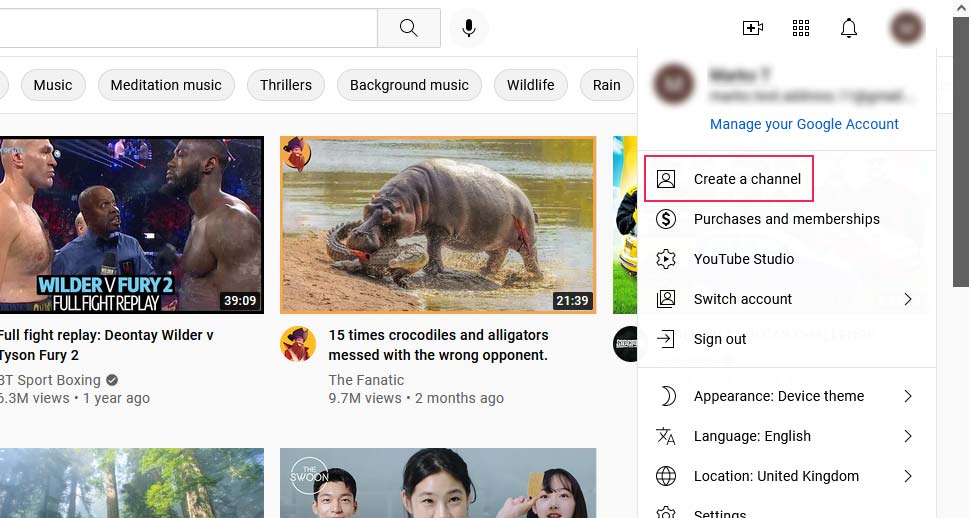
Task: Click verified badge next to BT Sport Boxing
Action: [x=112, y=380]
